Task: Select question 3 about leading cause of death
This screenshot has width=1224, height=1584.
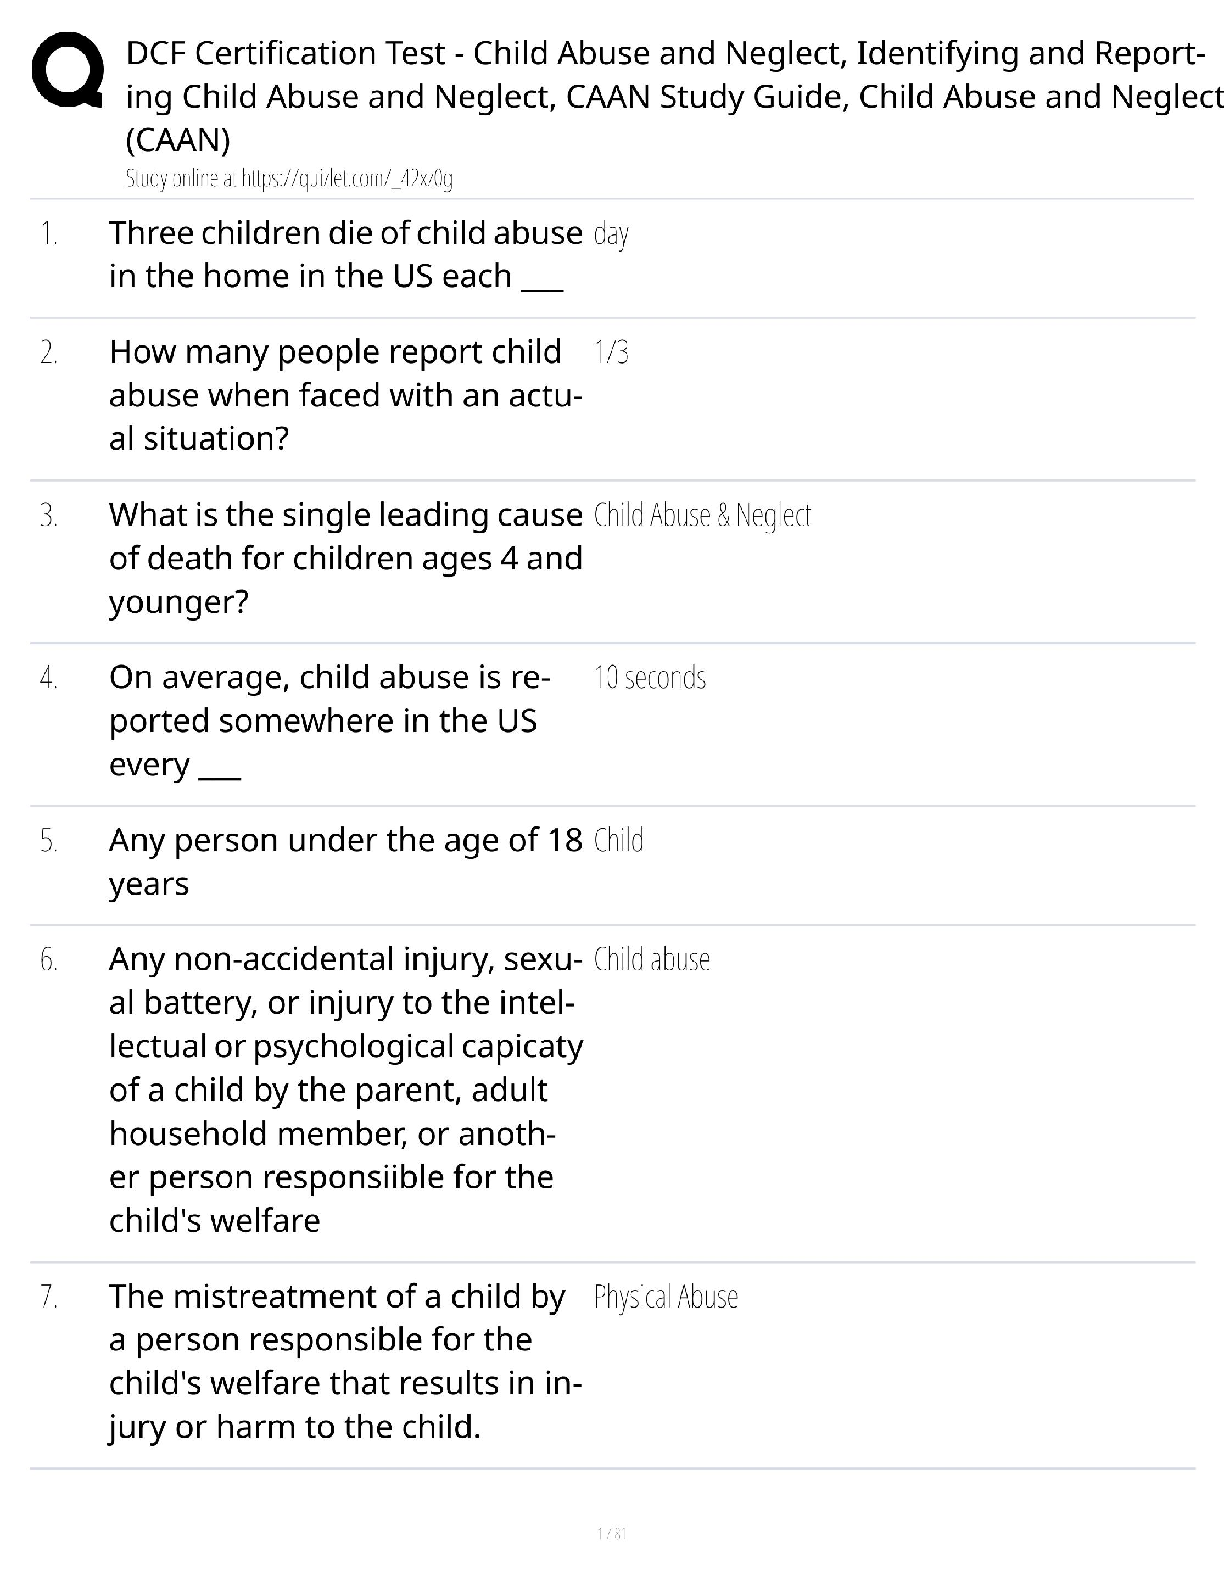Action: [x=345, y=558]
